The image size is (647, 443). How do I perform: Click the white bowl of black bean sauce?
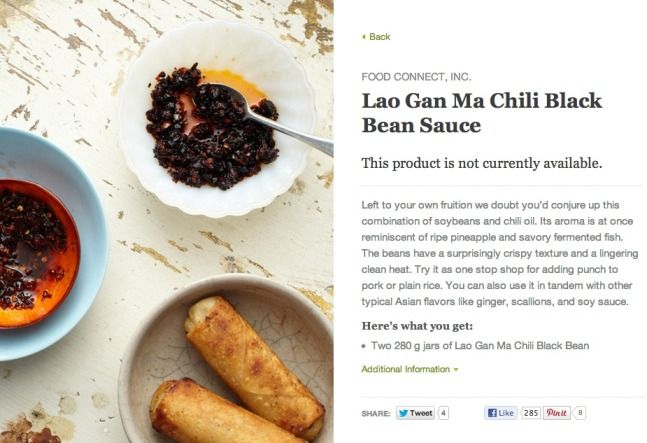(x=217, y=119)
